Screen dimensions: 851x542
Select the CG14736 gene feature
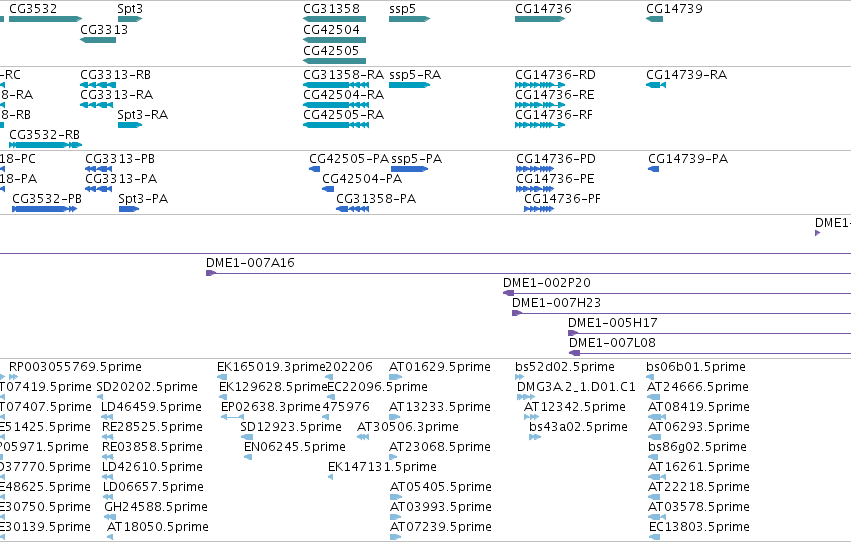[x=540, y=19]
